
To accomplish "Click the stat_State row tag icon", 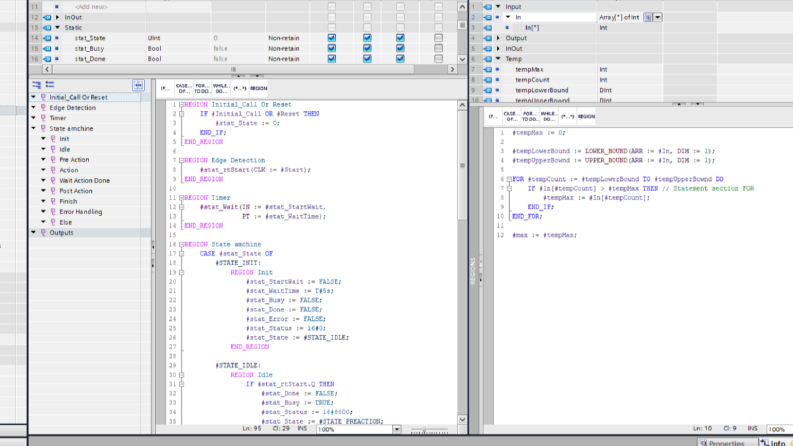I will [48, 38].
